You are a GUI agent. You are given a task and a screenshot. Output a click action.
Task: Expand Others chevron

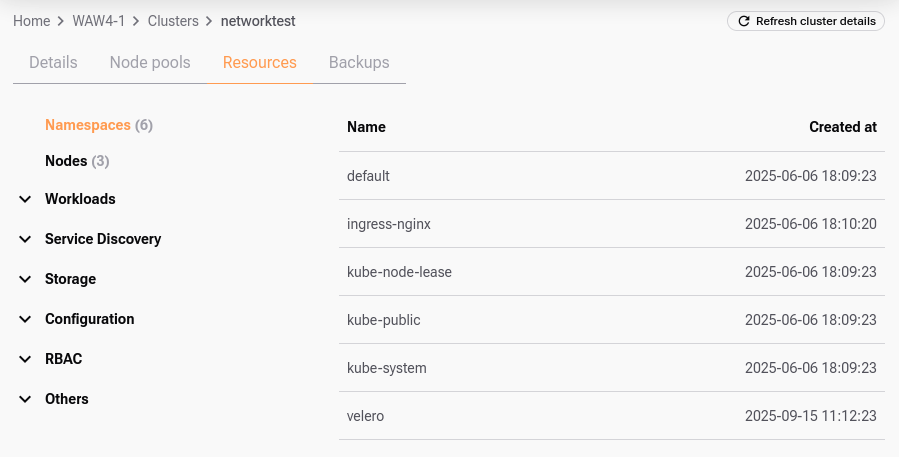[25, 399]
